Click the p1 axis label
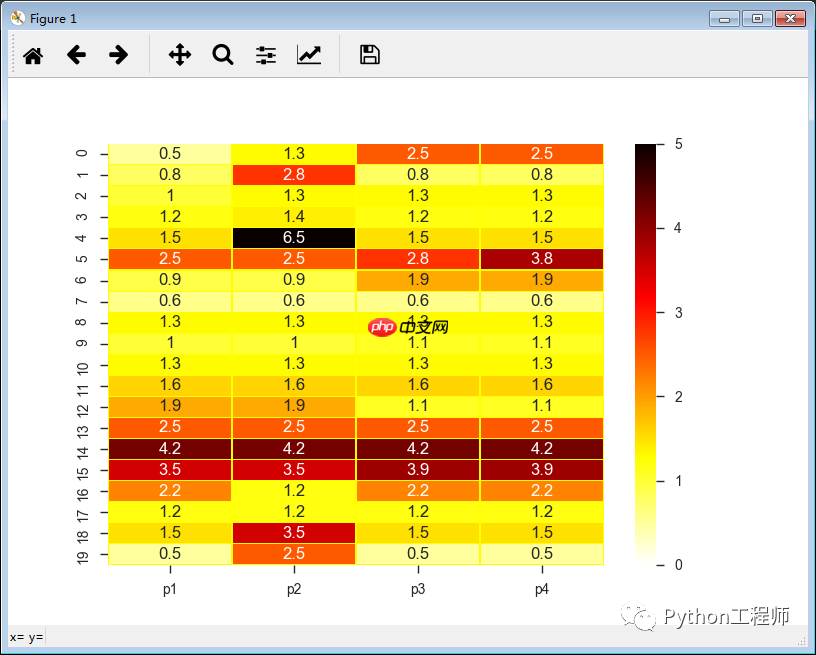The height and width of the screenshot is (655, 816). [169, 589]
